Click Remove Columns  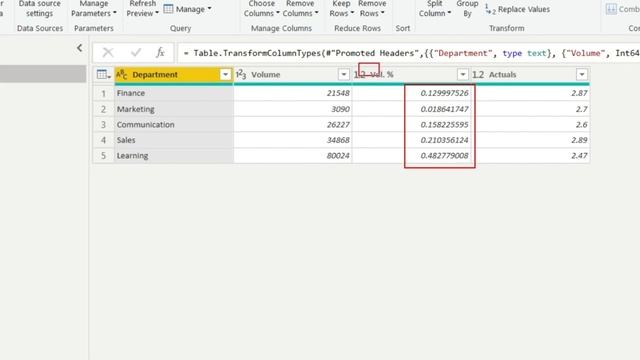click(300, 9)
